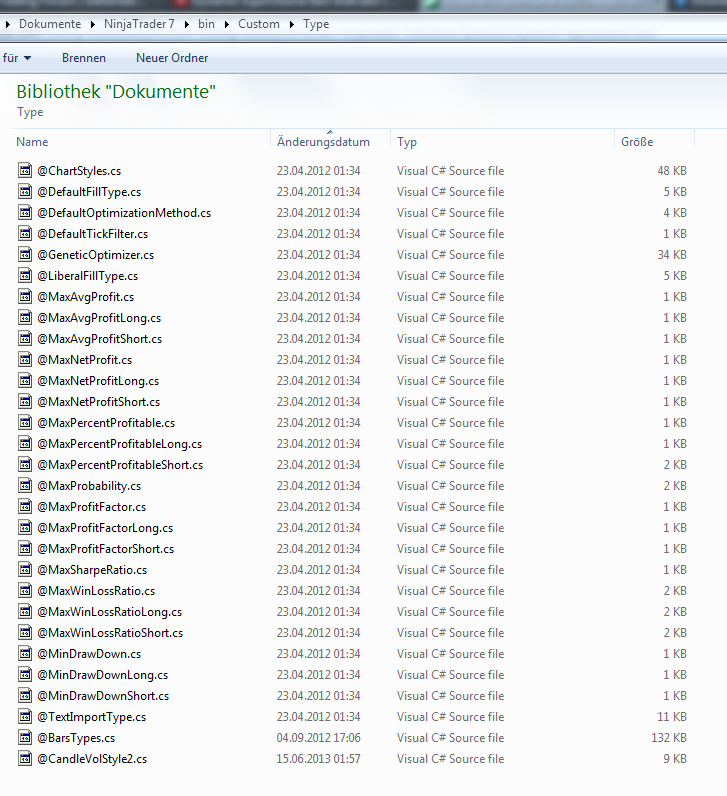Click the @ChartStyles.cs file icon

click(25, 171)
